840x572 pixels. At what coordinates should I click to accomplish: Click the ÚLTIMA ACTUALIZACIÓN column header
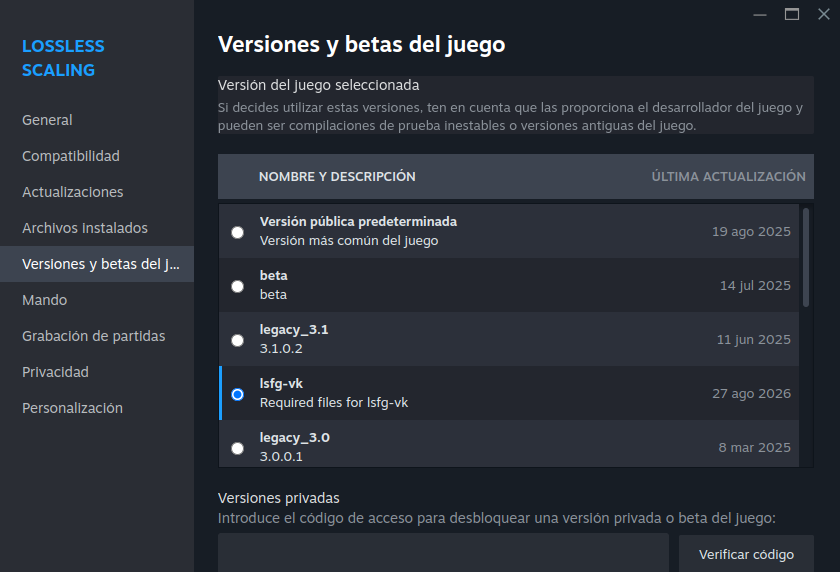(x=728, y=177)
